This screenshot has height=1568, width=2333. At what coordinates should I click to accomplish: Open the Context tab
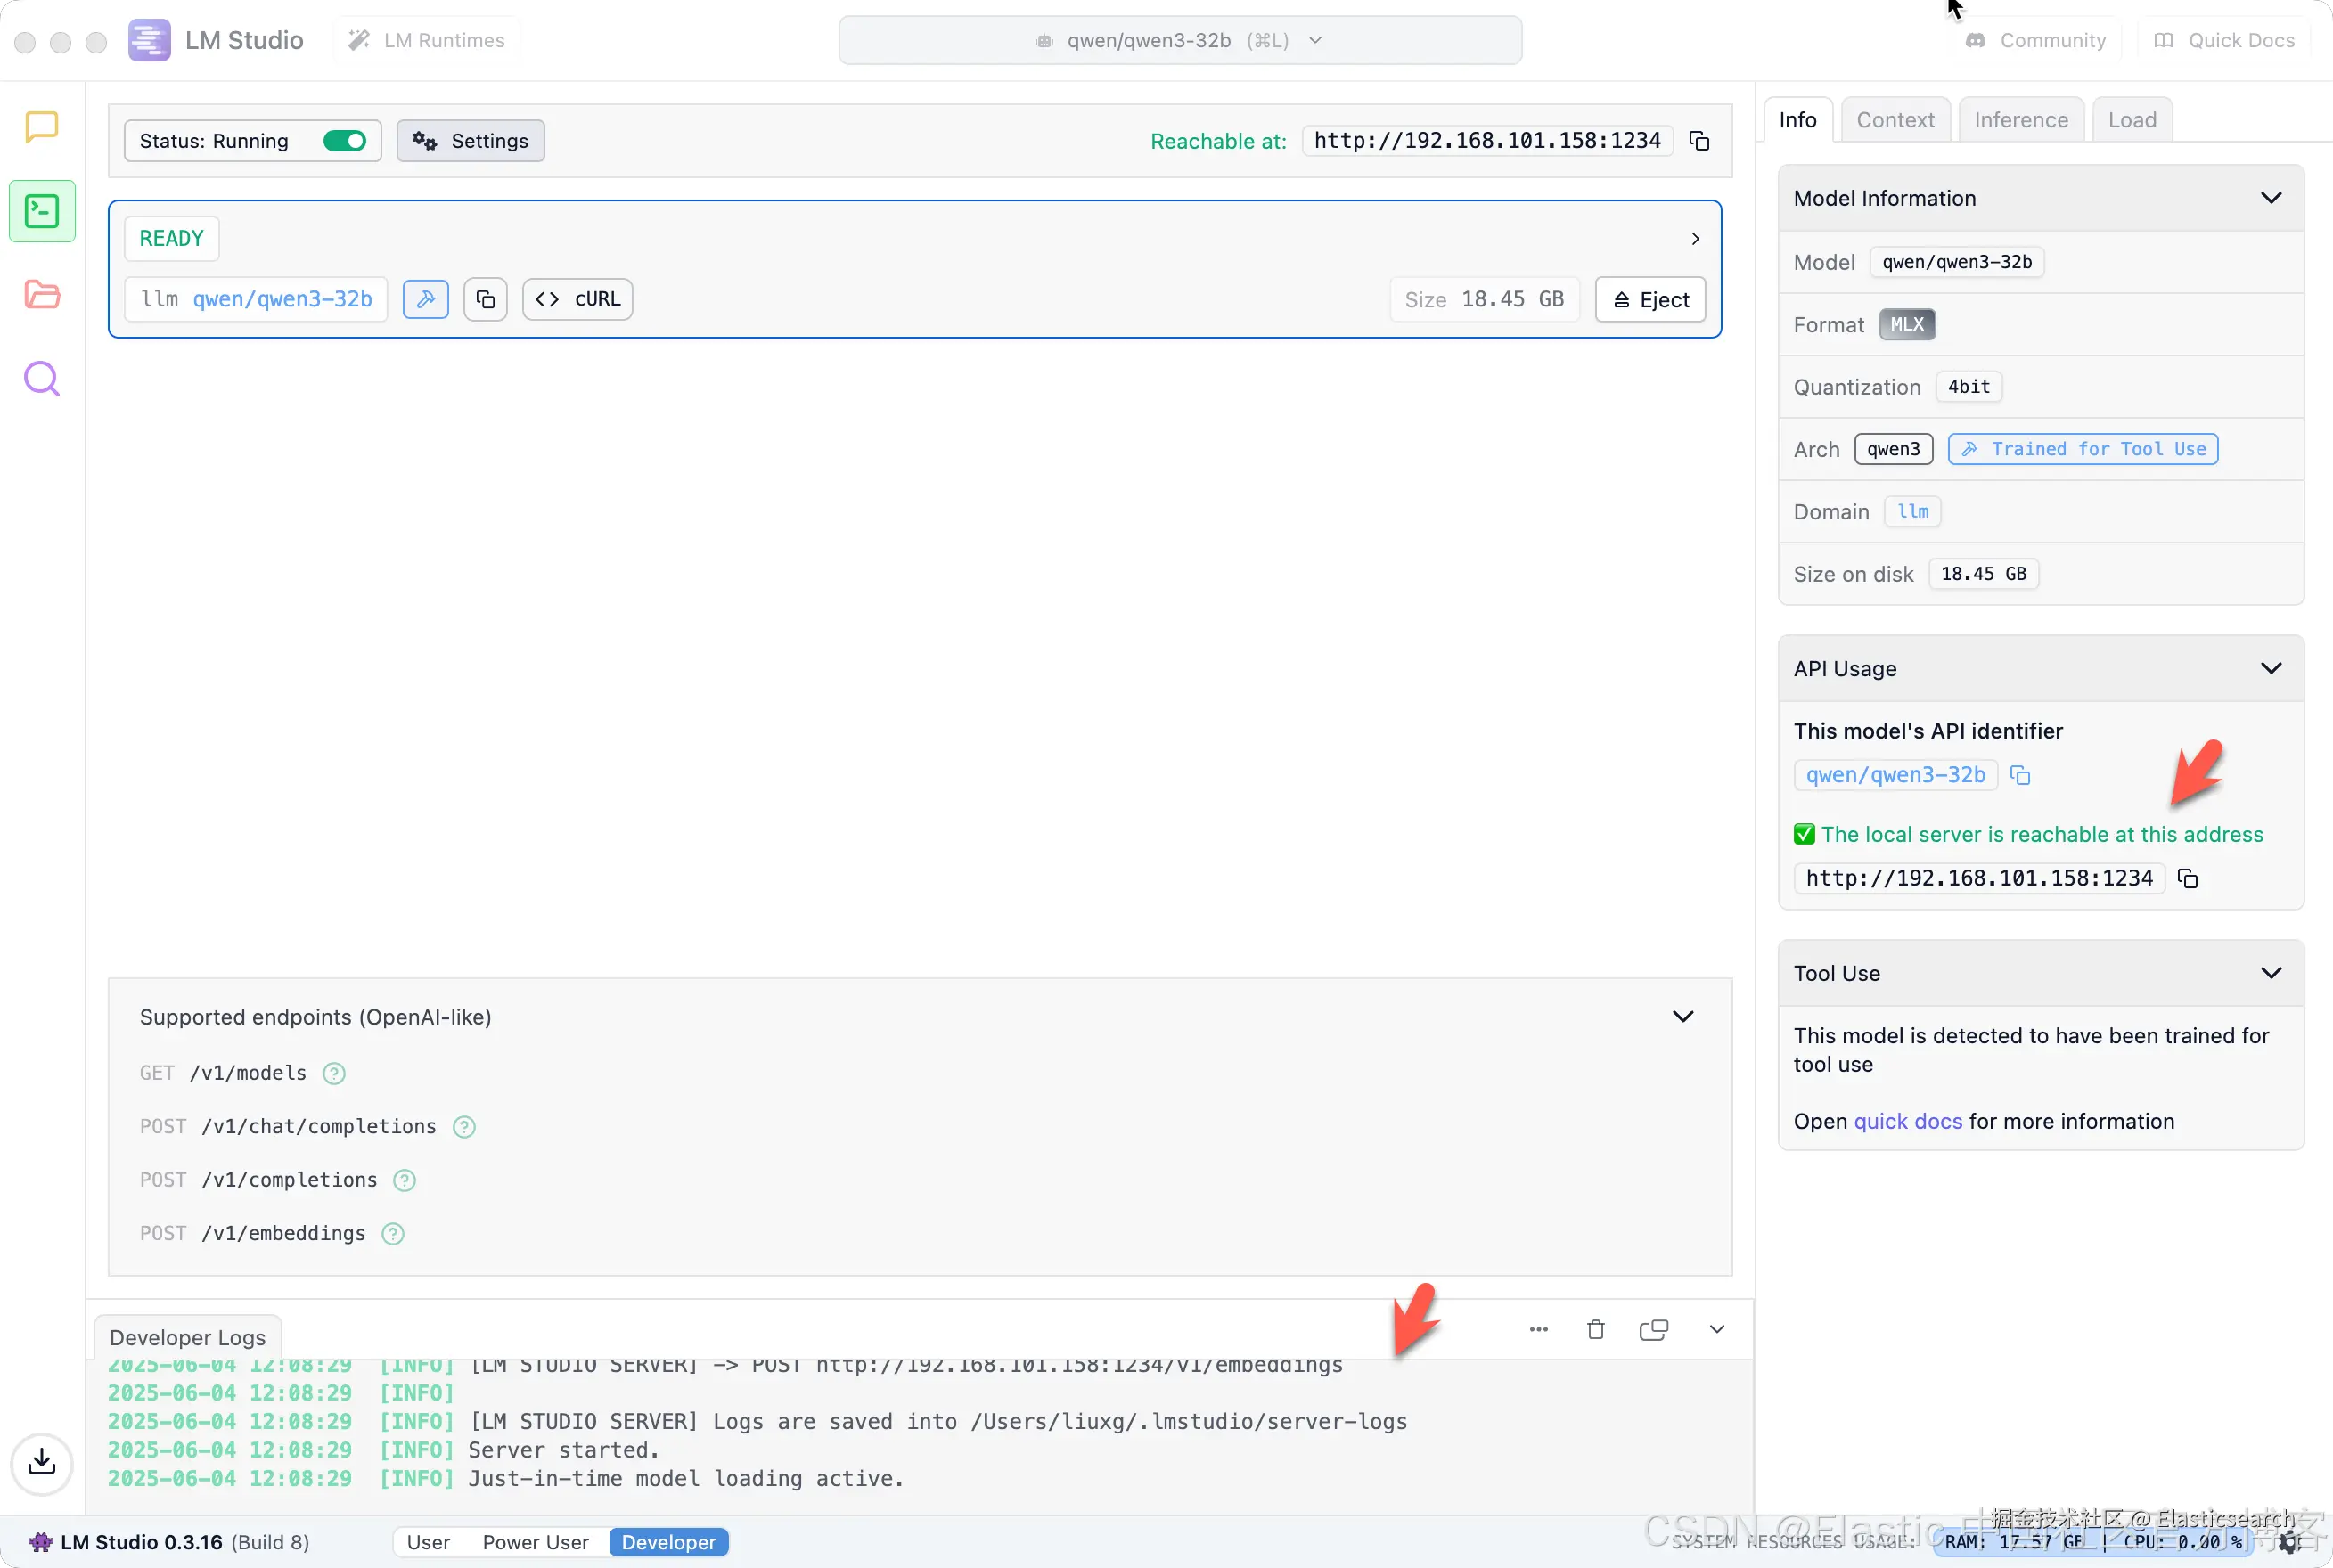click(x=1894, y=120)
